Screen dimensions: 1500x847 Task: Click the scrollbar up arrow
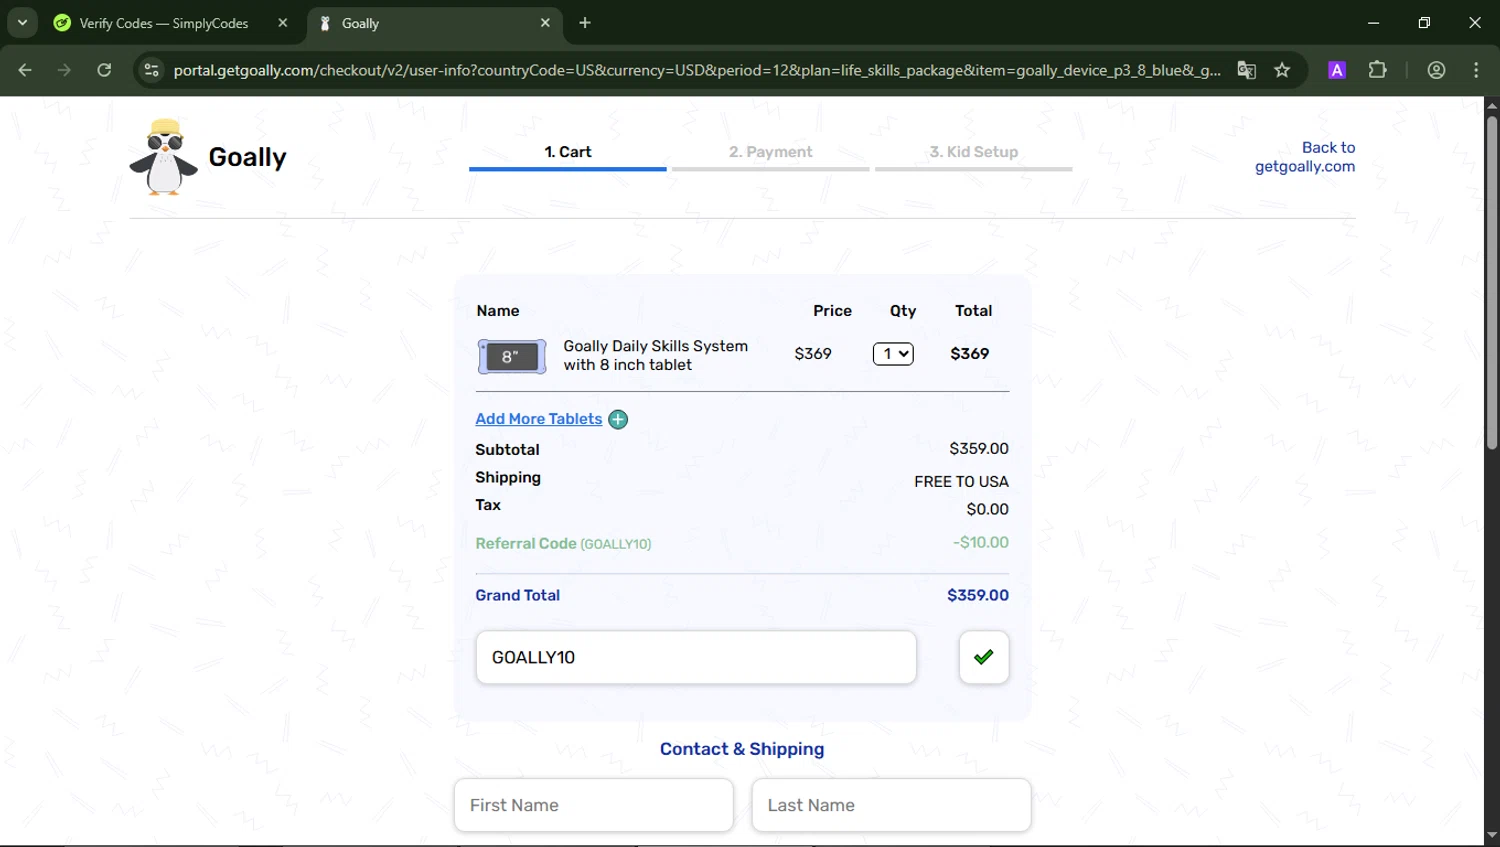(1492, 105)
